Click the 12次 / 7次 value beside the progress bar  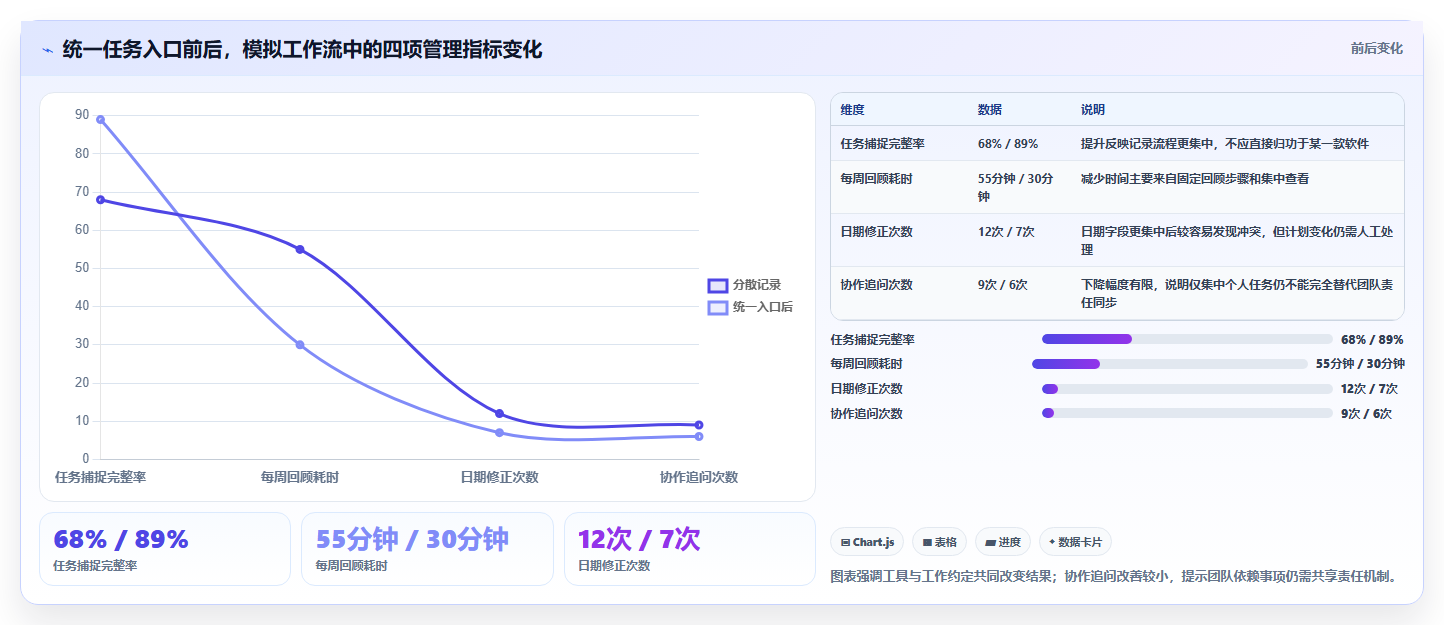1369,389
